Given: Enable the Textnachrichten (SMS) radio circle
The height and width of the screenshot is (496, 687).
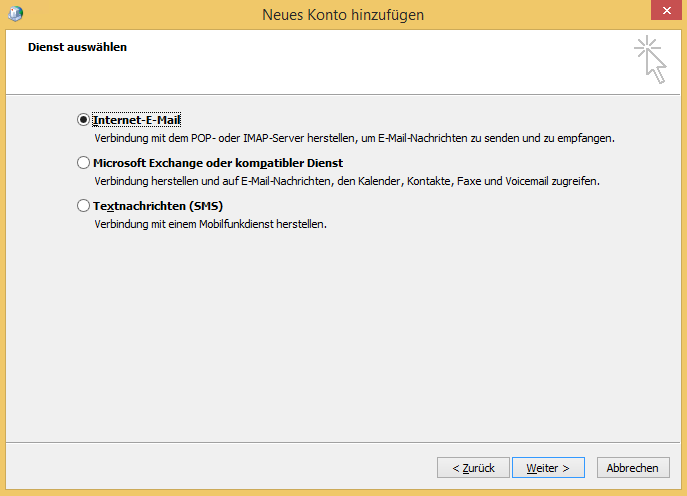Looking at the screenshot, I should 83,205.
